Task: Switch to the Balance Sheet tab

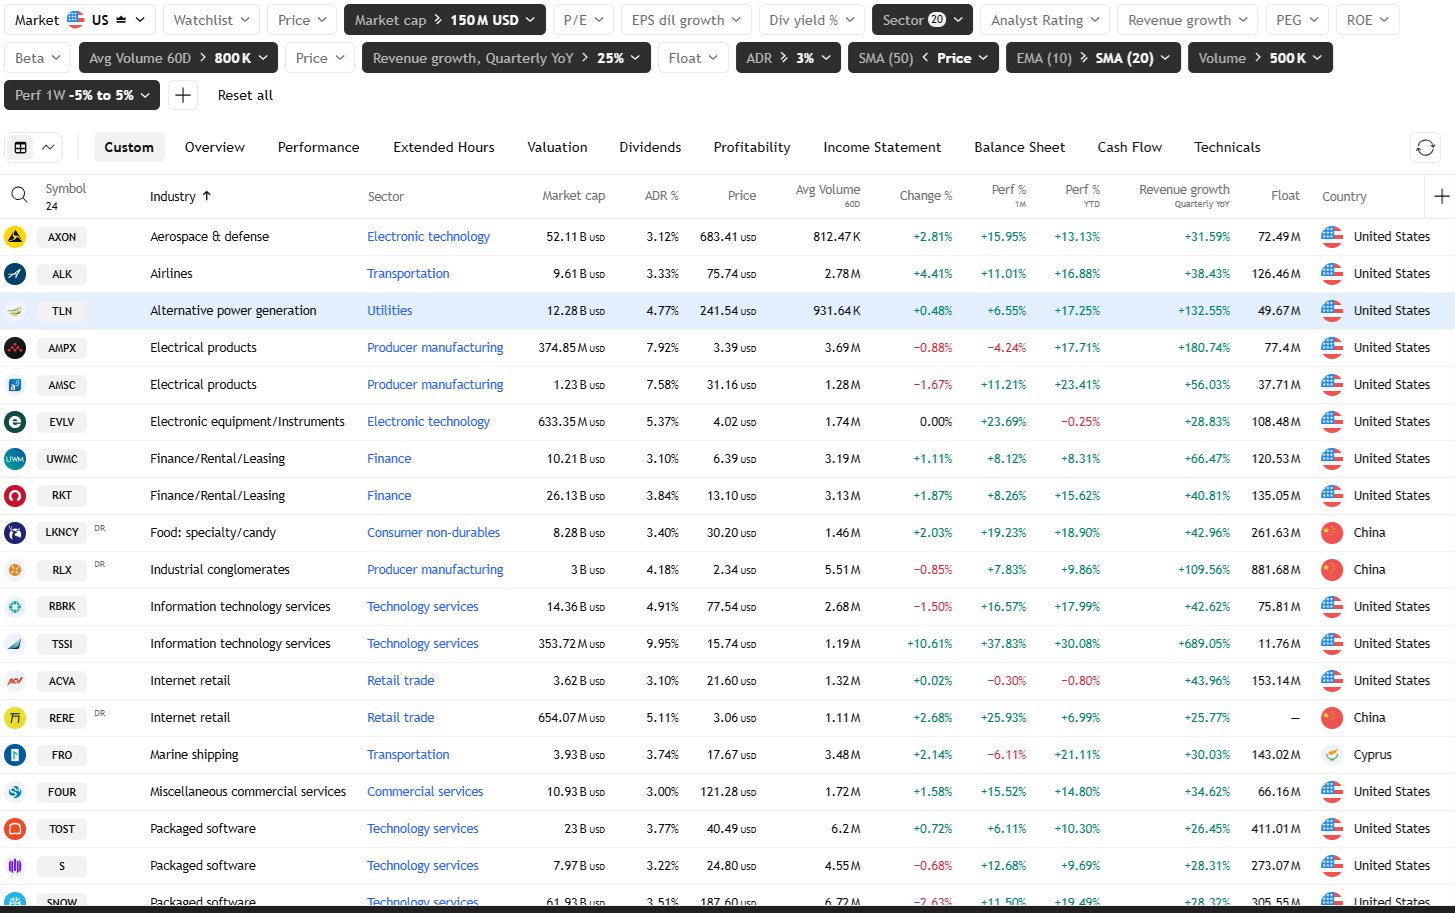Action: tap(1019, 147)
